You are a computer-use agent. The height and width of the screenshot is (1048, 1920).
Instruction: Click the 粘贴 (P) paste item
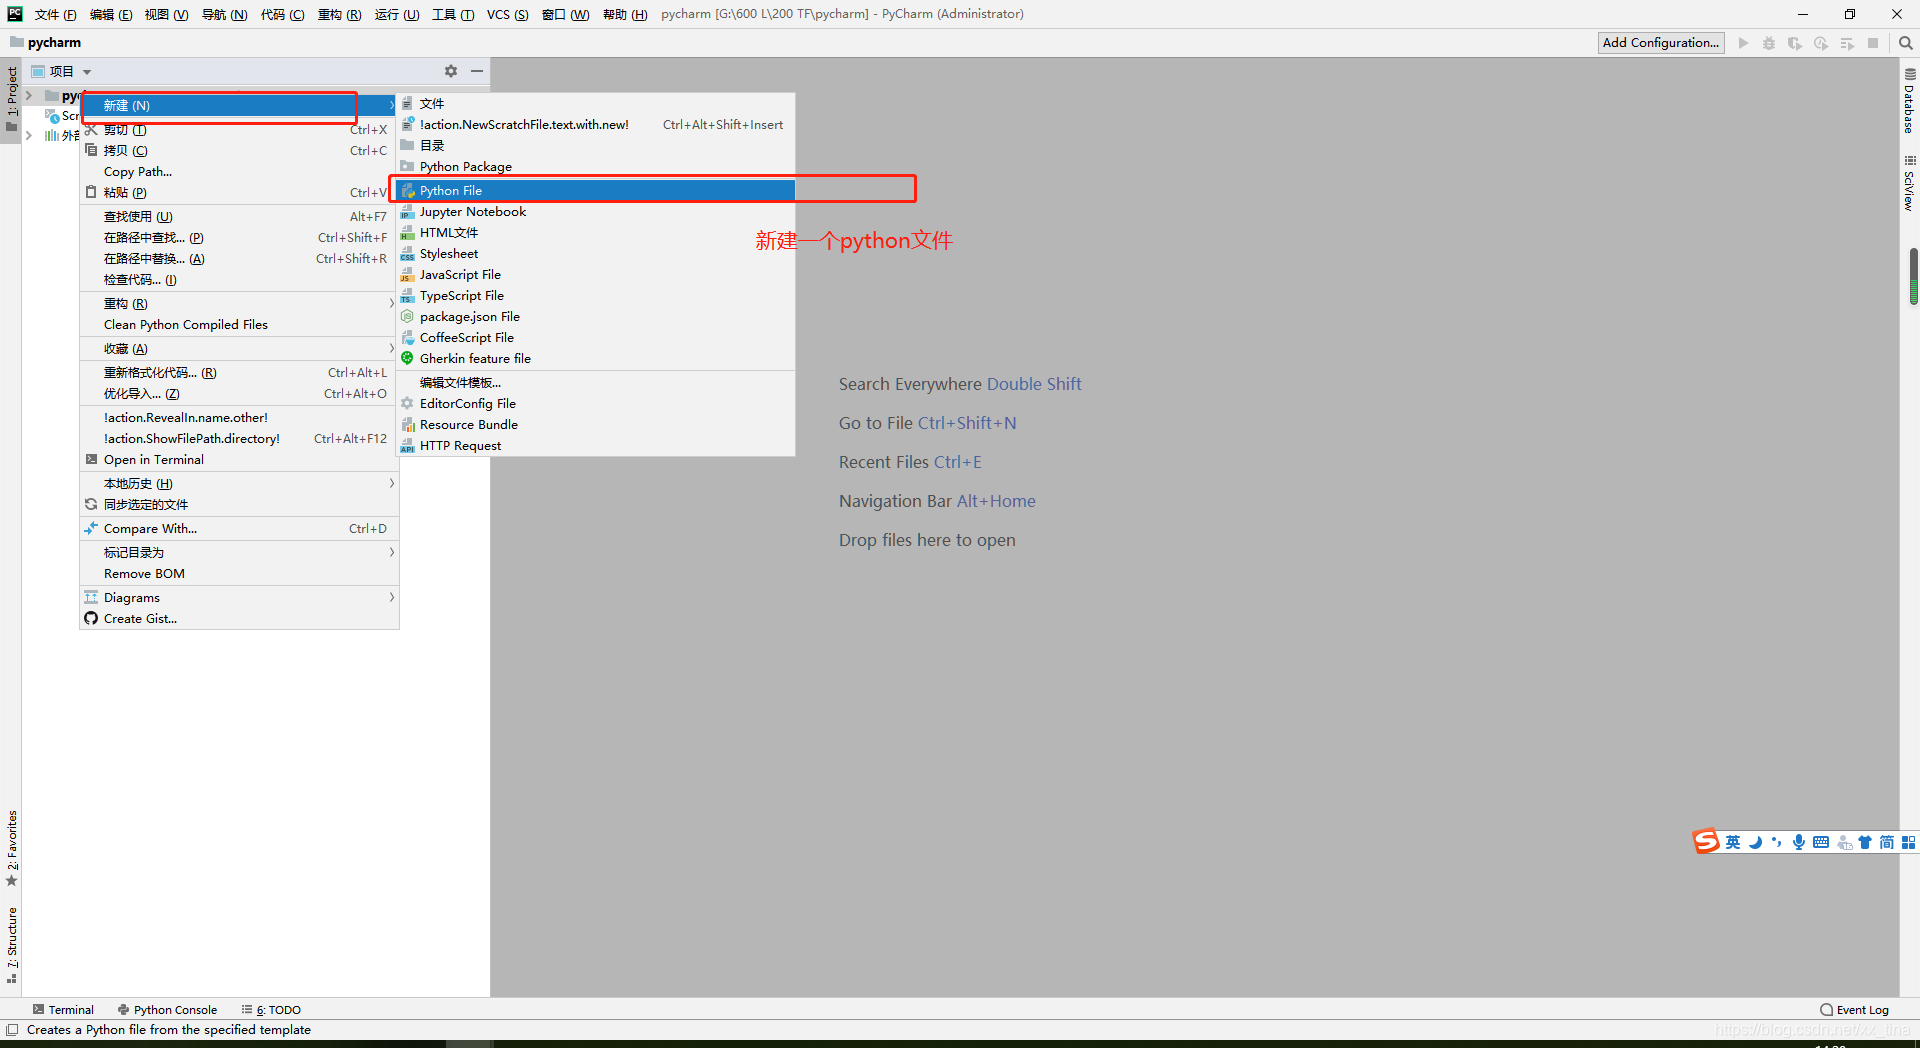tap(239, 193)
